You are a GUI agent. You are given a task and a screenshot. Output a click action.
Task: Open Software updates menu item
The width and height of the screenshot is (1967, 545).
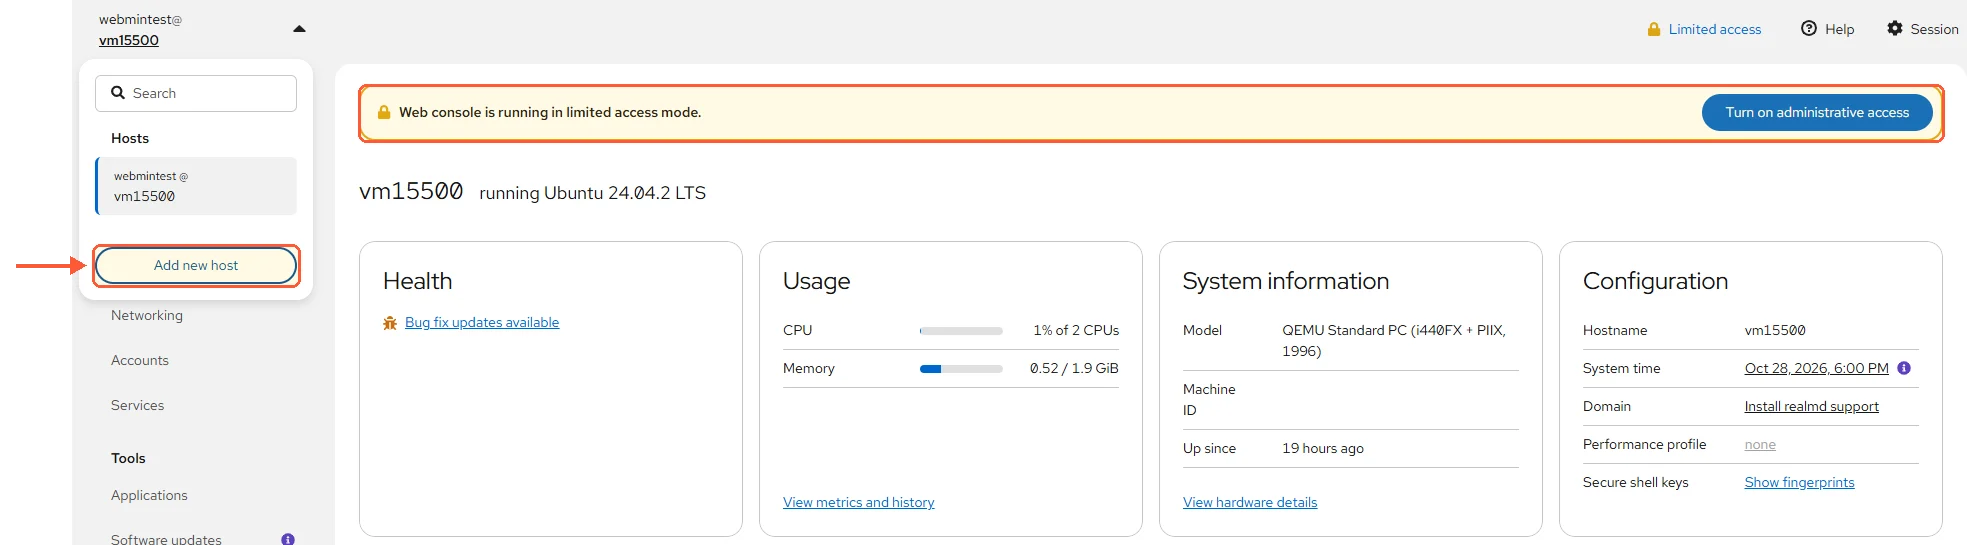[x=166, y=539]
